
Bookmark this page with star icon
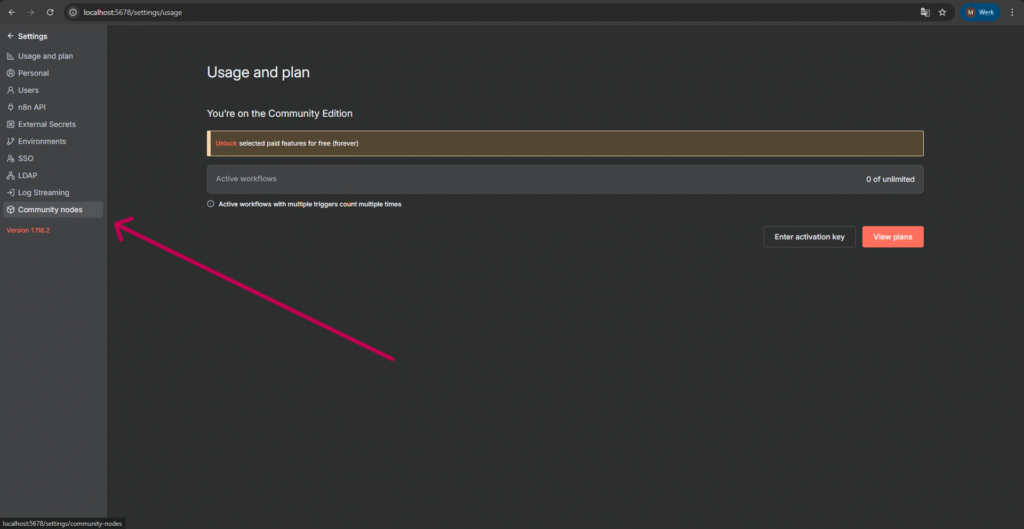[942, 12]
